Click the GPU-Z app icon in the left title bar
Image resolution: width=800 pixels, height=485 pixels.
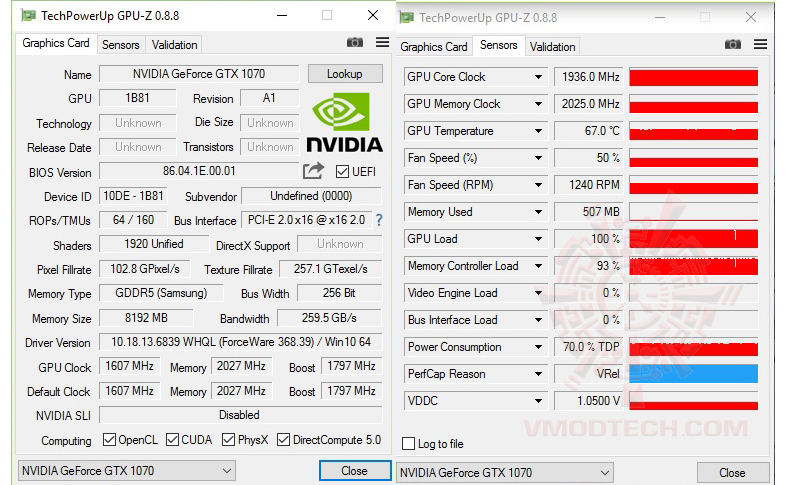pyautogui.click(x=28, y=16)
